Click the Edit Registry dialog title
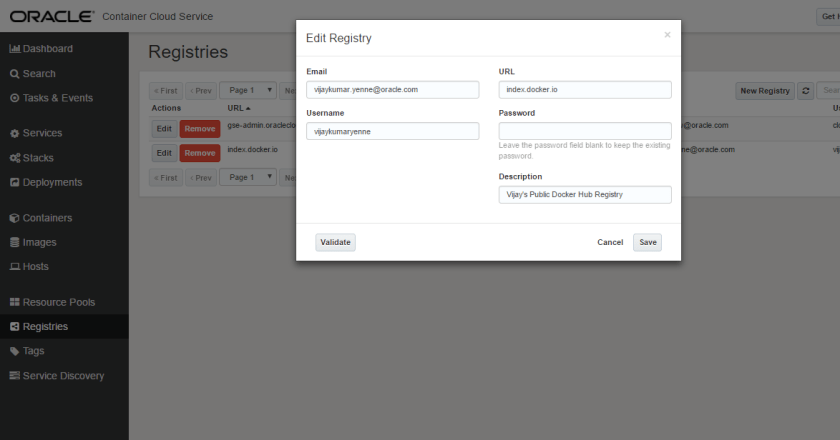This screenshot has height=440, width=840. (339, 38)
